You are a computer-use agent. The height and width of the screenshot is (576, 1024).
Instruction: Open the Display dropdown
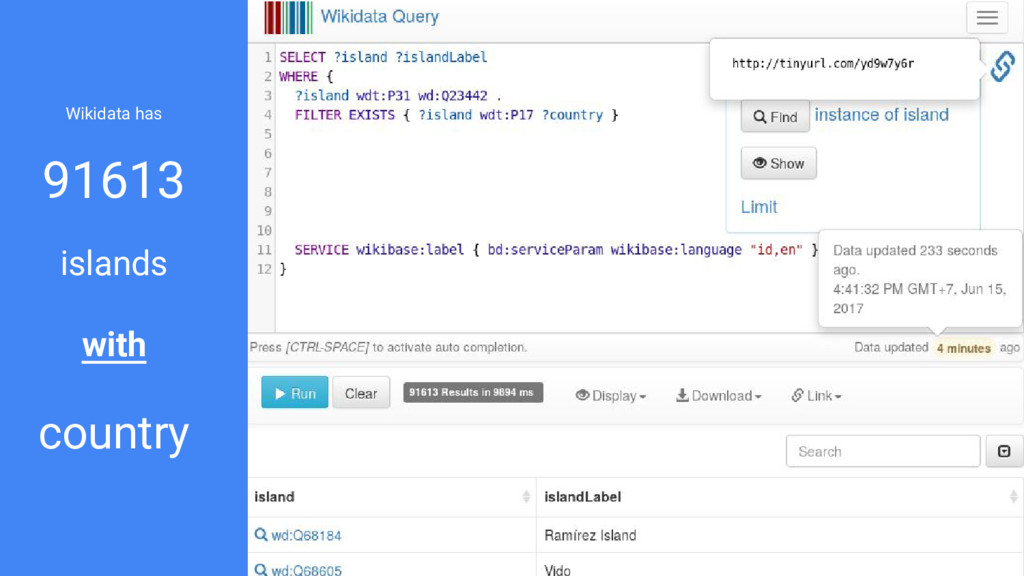tap(611, 396)
